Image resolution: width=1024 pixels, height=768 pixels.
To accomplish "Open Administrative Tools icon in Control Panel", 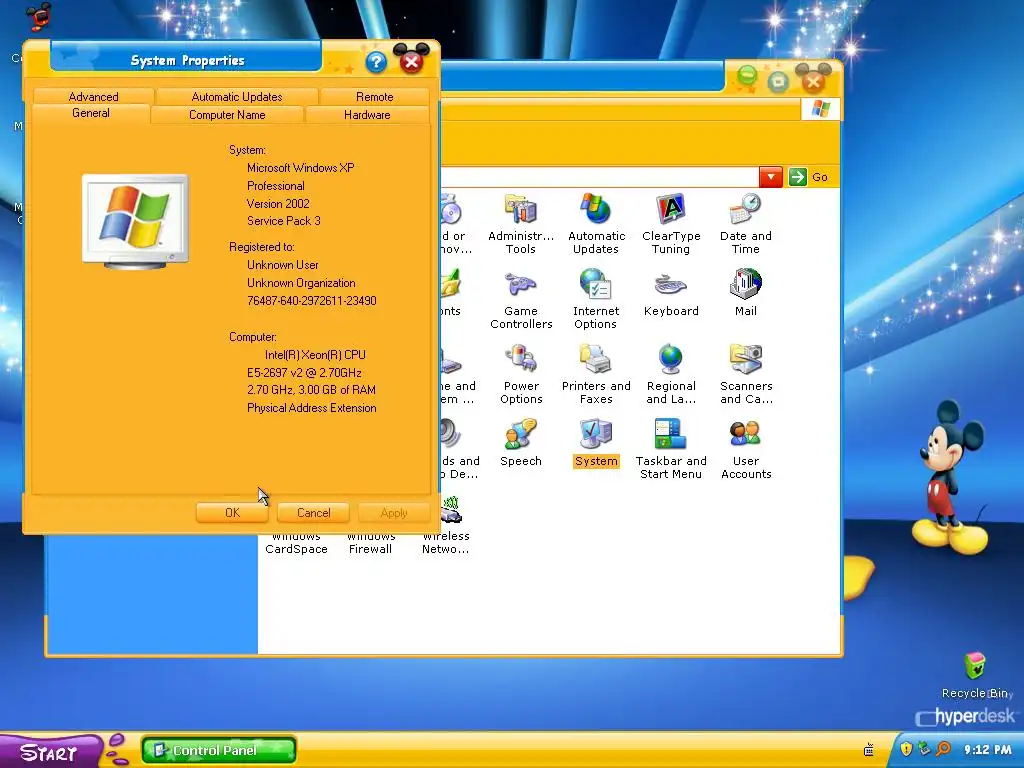I will (520, 223).
